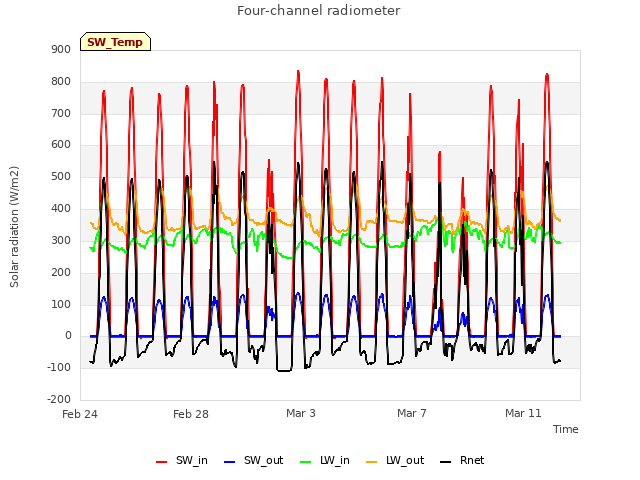Click the orange LW_out legend color marker
This screenshot has height=480, width=640.
tap(372, 462)
